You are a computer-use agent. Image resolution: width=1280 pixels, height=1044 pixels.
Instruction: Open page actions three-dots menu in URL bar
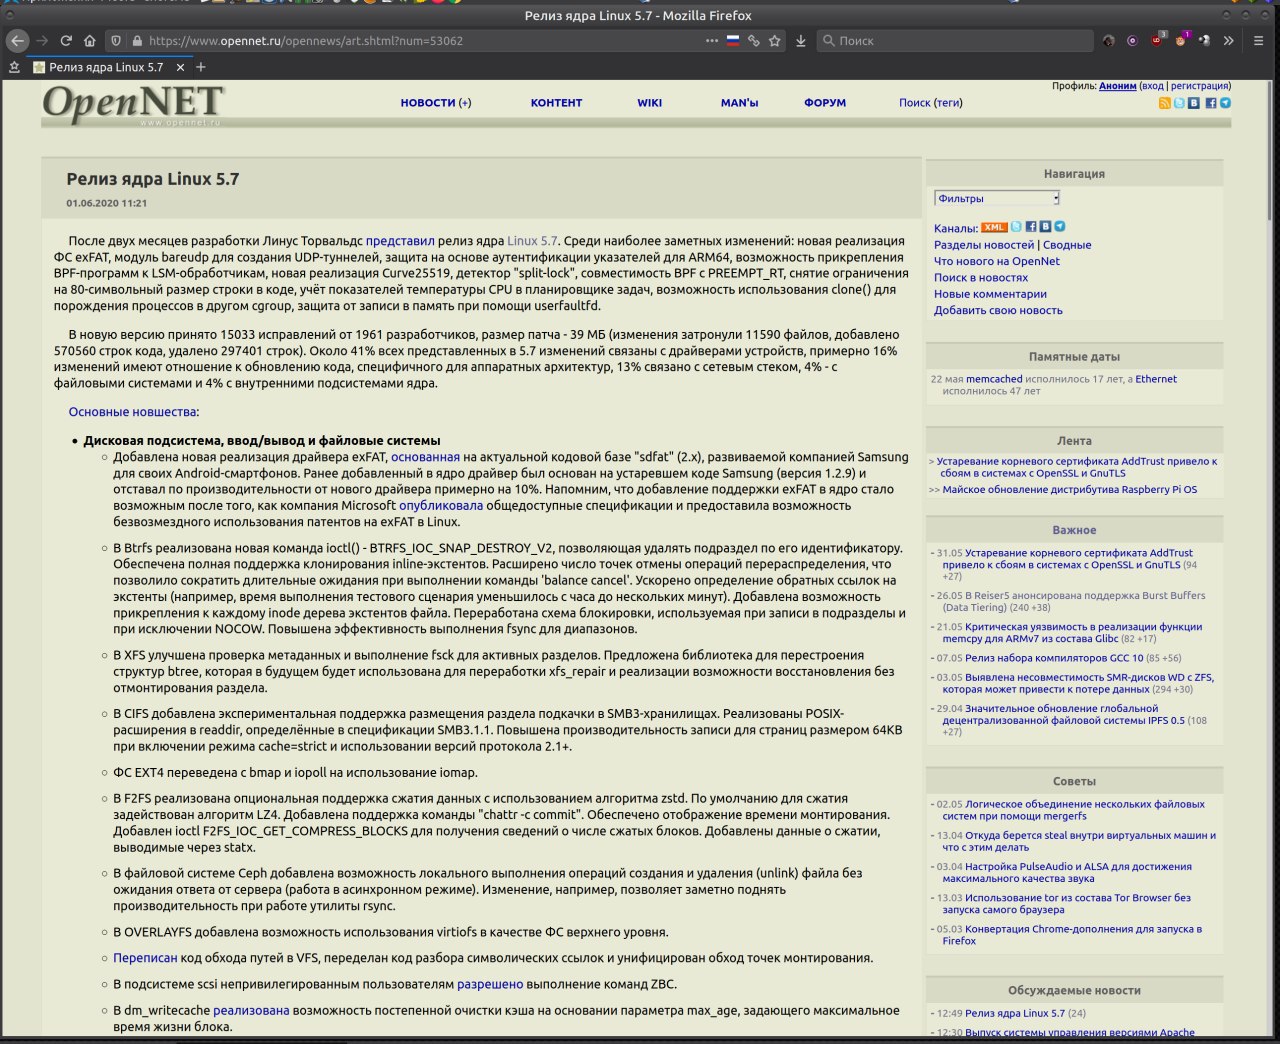(x=712, y=41)
